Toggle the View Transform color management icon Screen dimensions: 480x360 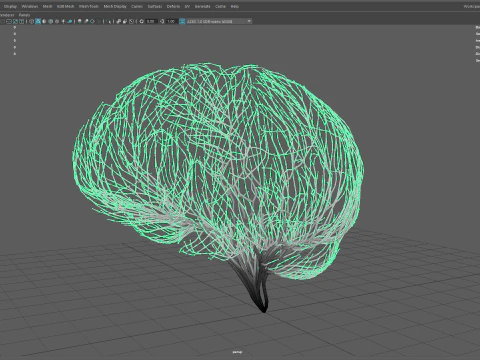pyautogui.click(x=182, y=21)
